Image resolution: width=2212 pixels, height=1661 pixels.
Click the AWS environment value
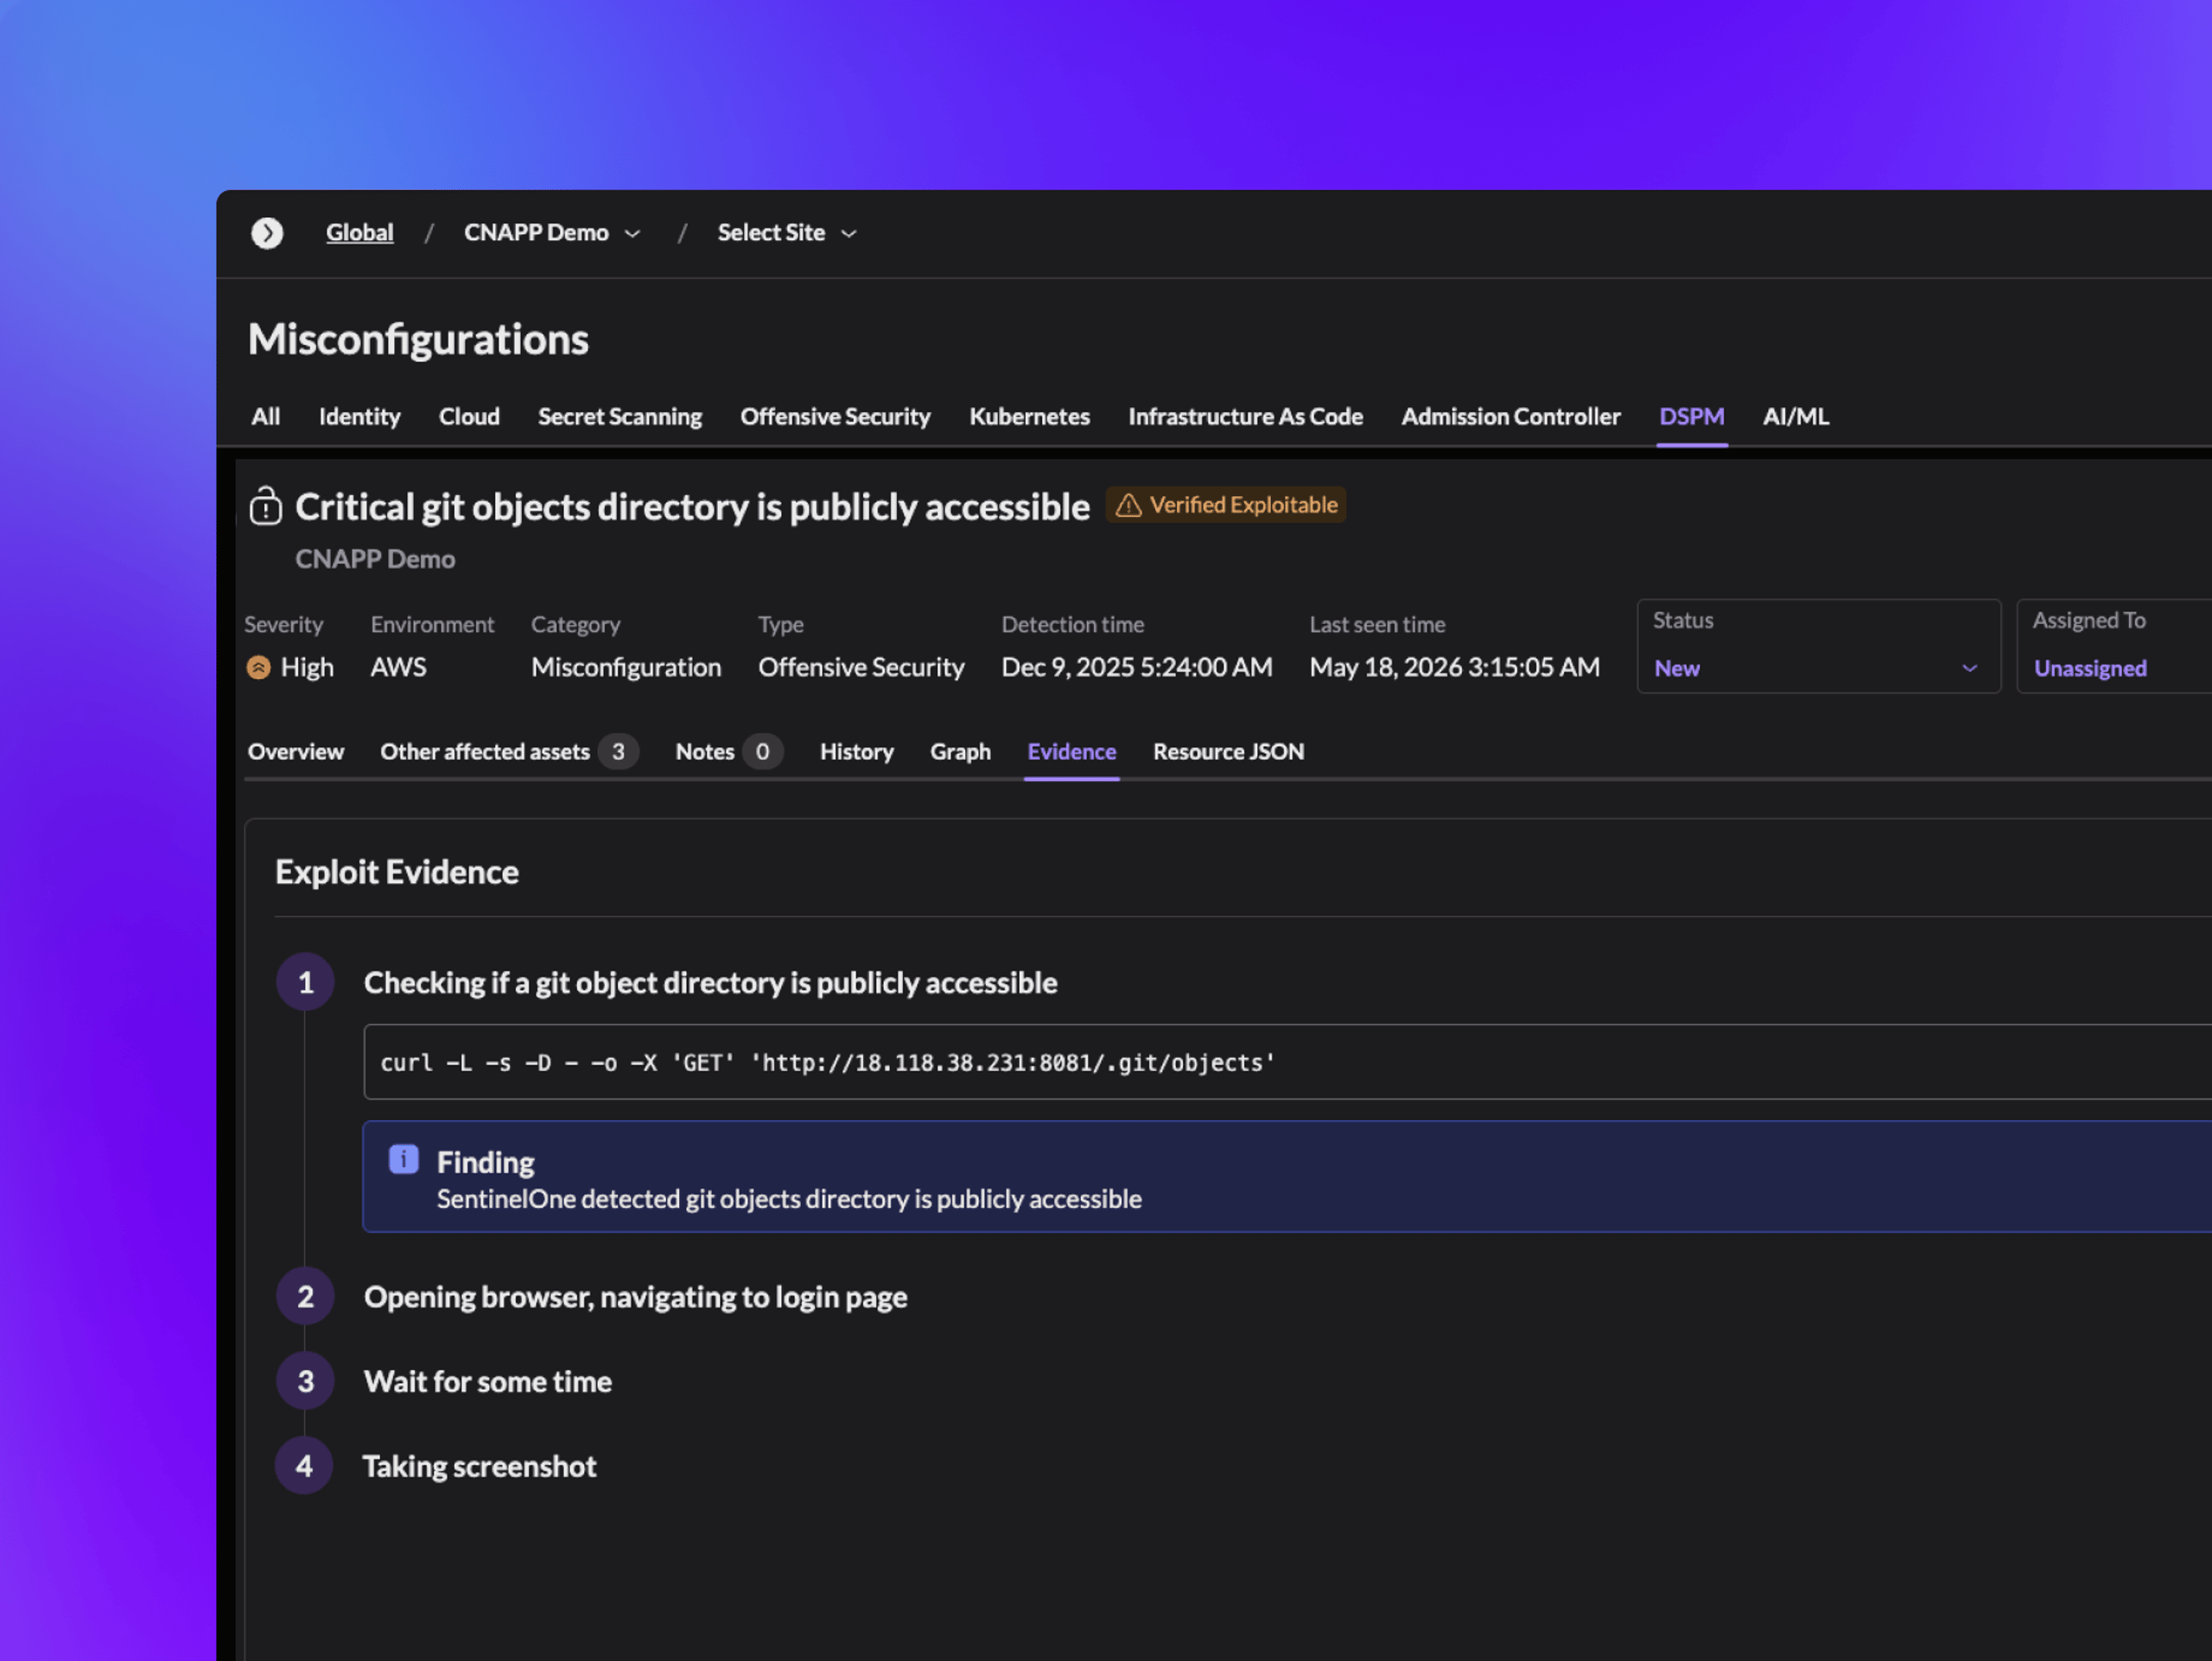pos(398,668)
